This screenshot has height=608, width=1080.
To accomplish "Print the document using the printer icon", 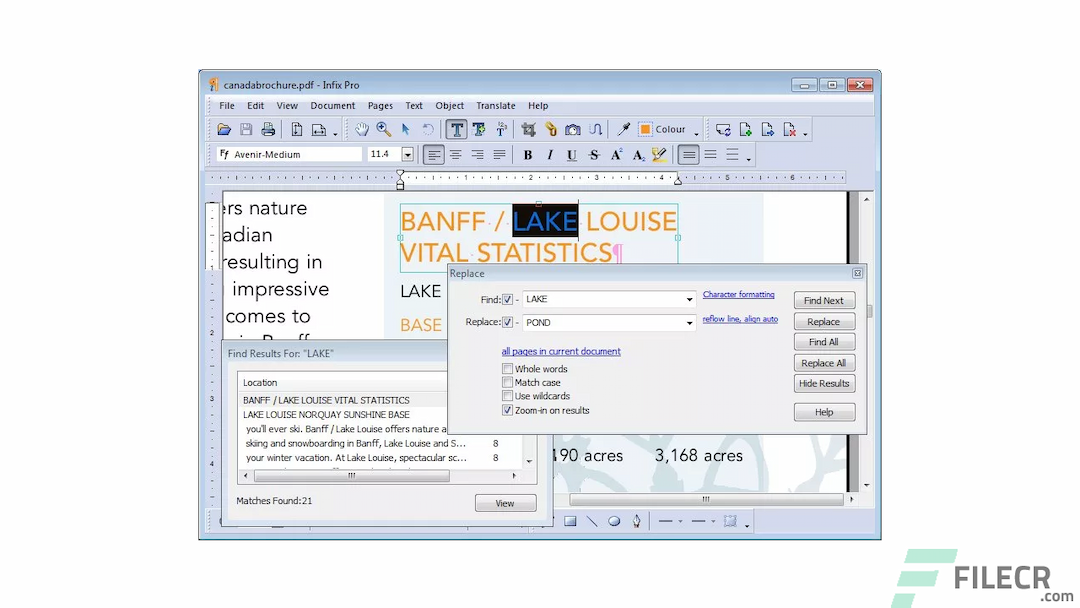I will coord(266,129).
